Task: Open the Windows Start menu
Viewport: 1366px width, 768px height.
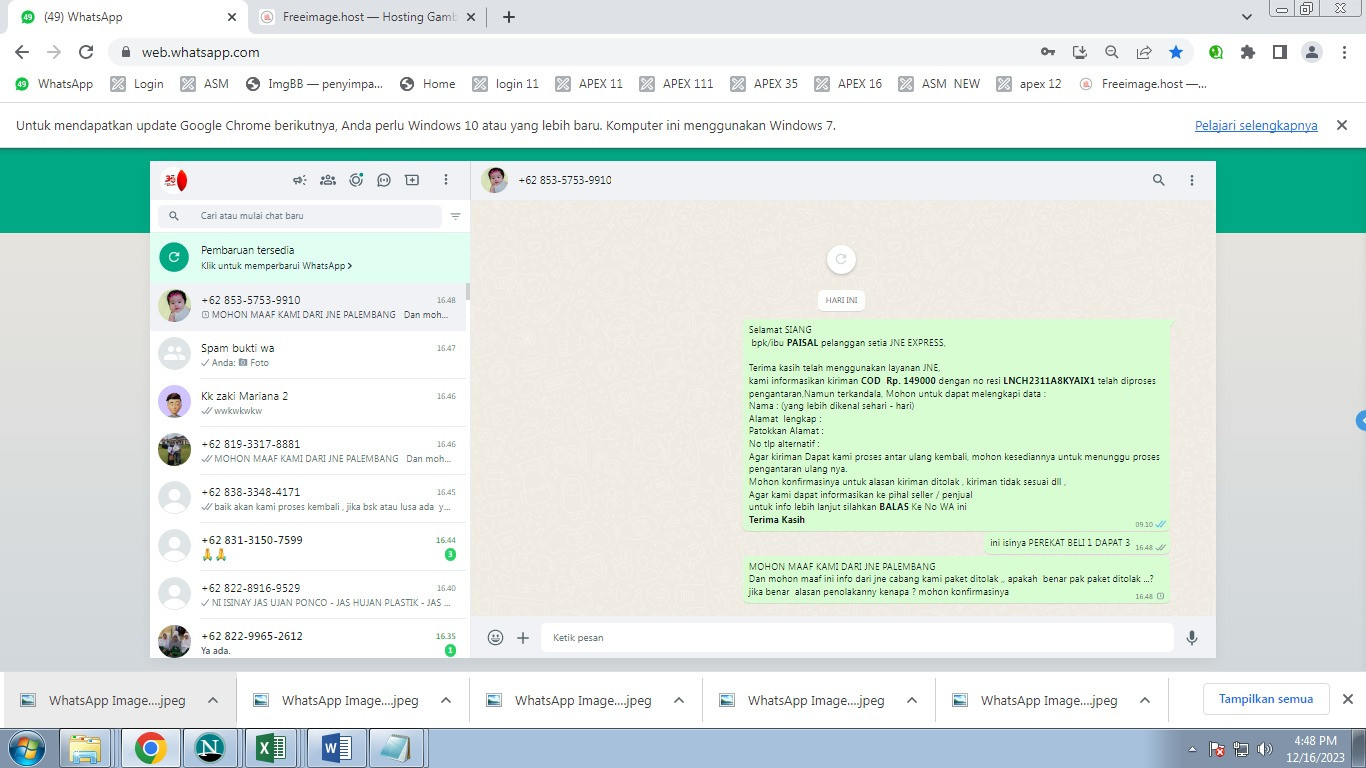Action: 27,748
